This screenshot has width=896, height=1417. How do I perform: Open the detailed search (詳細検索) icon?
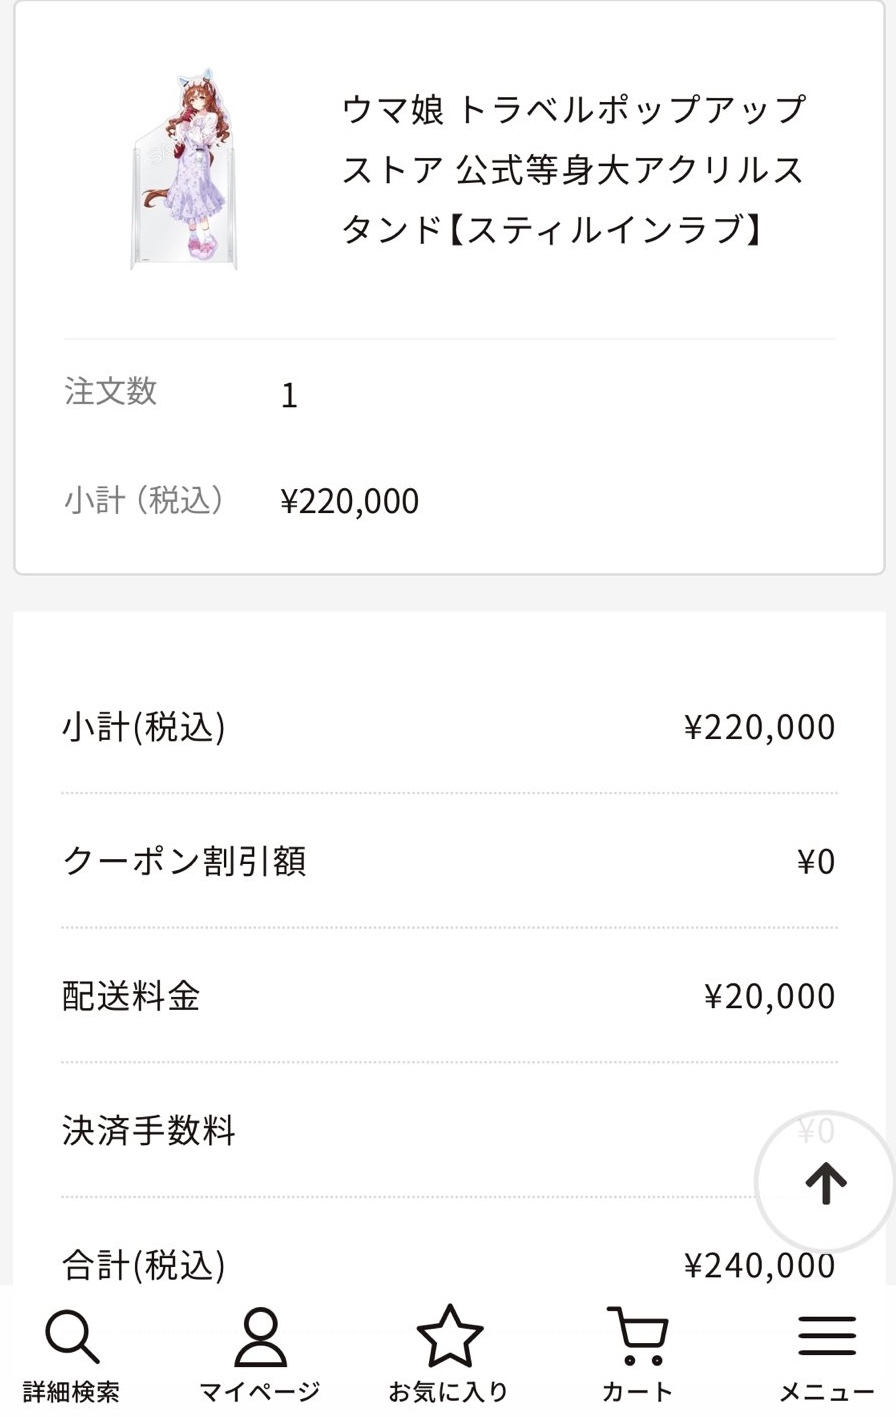(71, 1352)
